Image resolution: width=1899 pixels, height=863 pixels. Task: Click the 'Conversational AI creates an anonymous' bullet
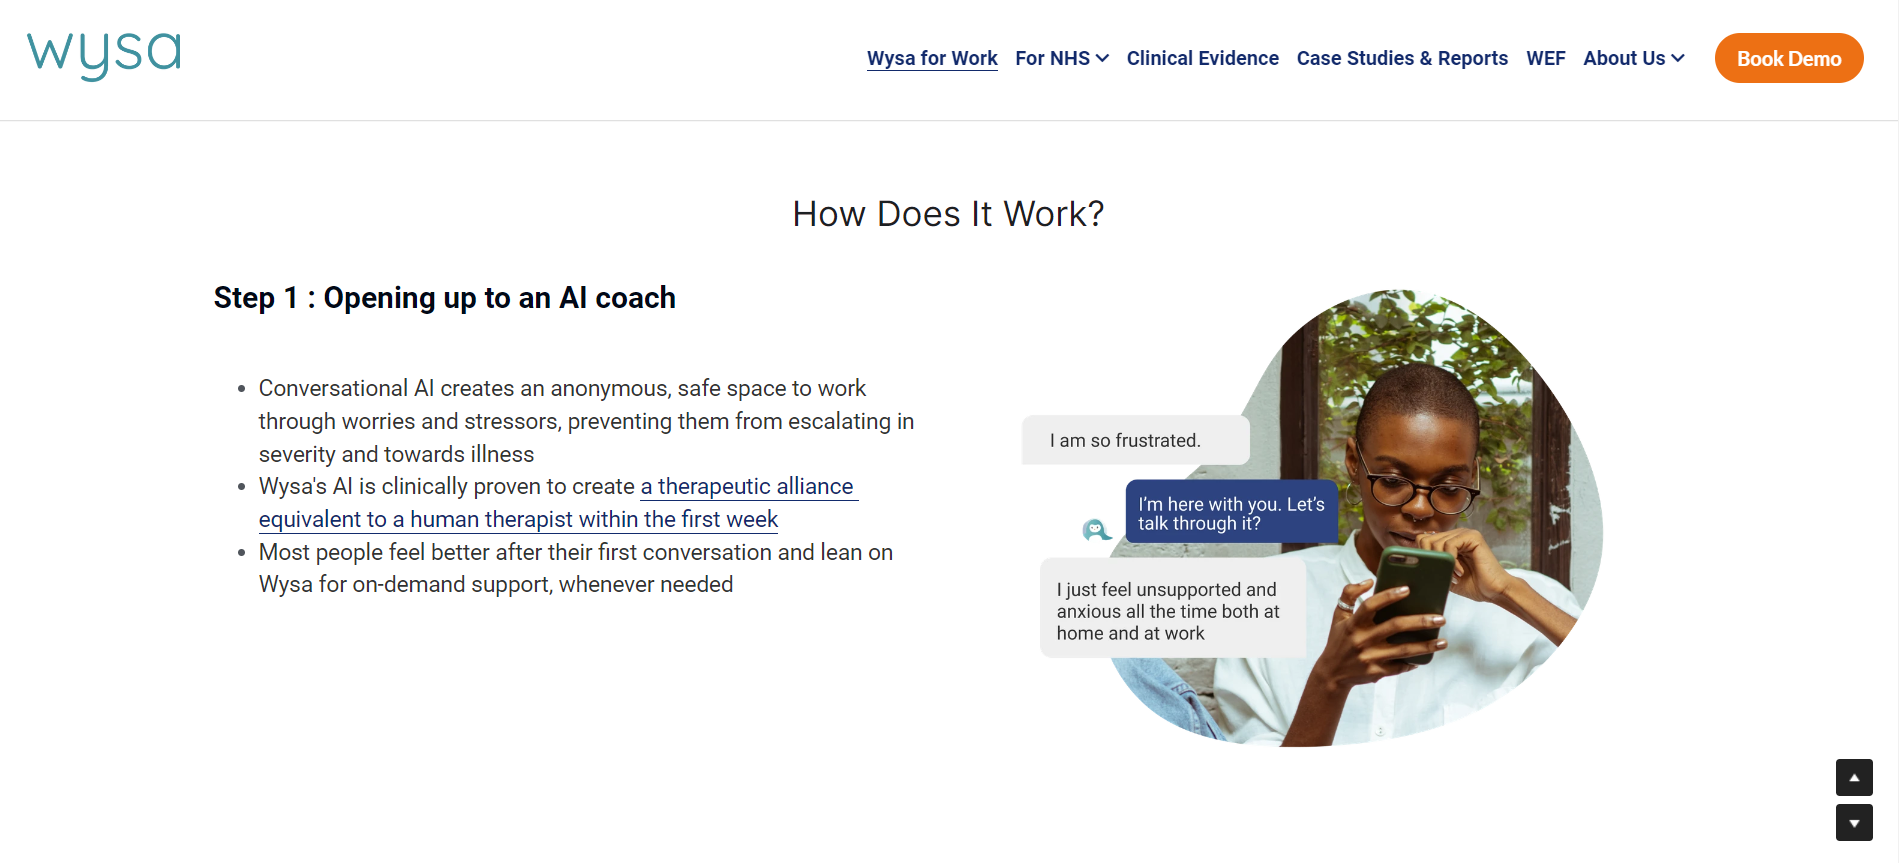click(586, 421)
